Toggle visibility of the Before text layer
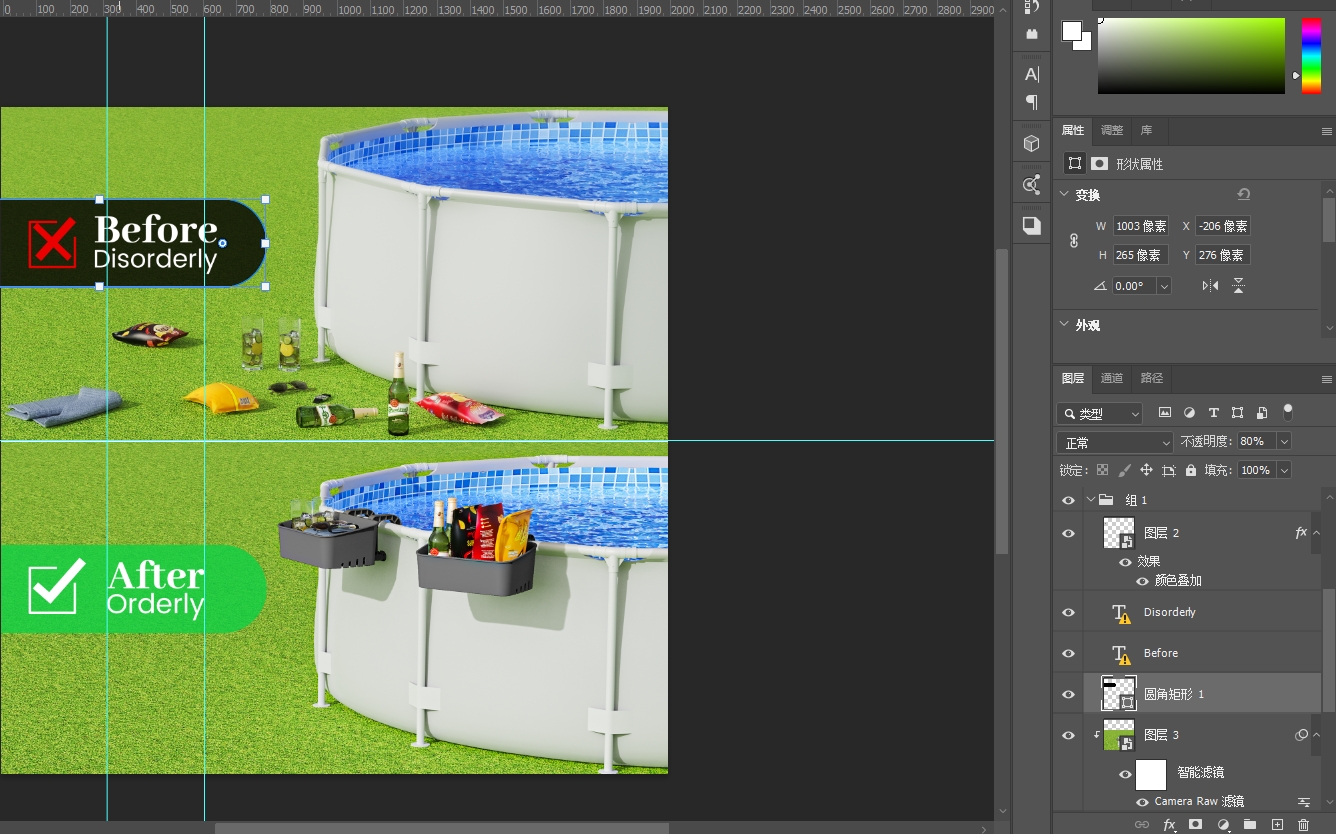The height and width of the screenshot is (834, 1336). [1068, 653]
